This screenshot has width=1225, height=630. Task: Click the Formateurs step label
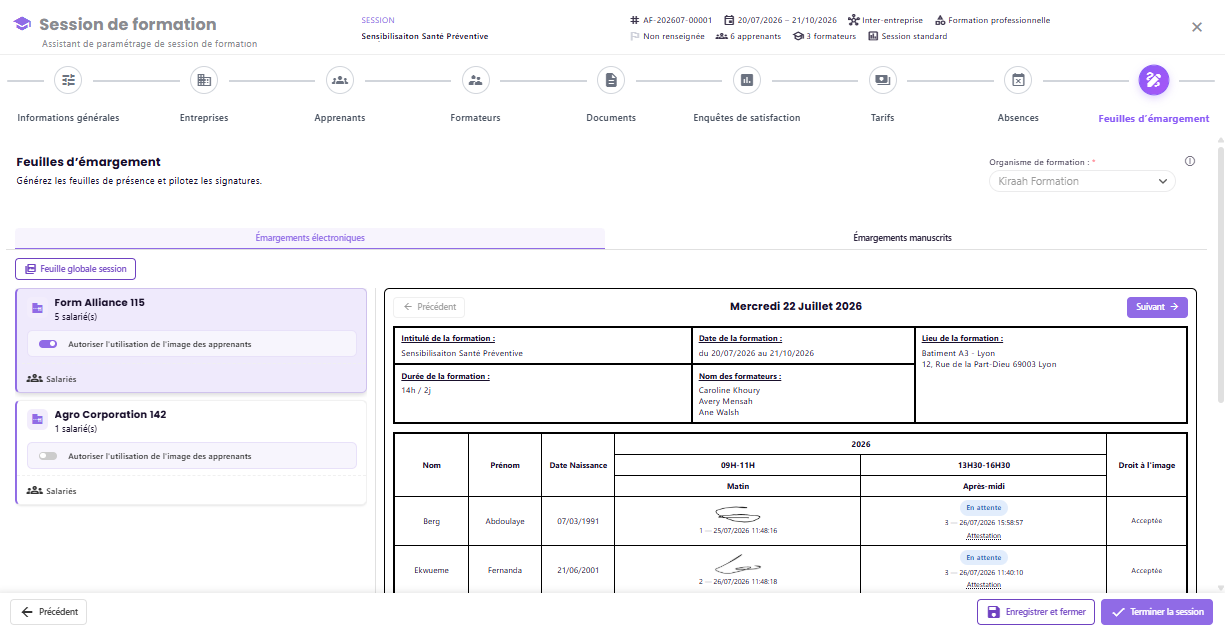tap(475, 118)
